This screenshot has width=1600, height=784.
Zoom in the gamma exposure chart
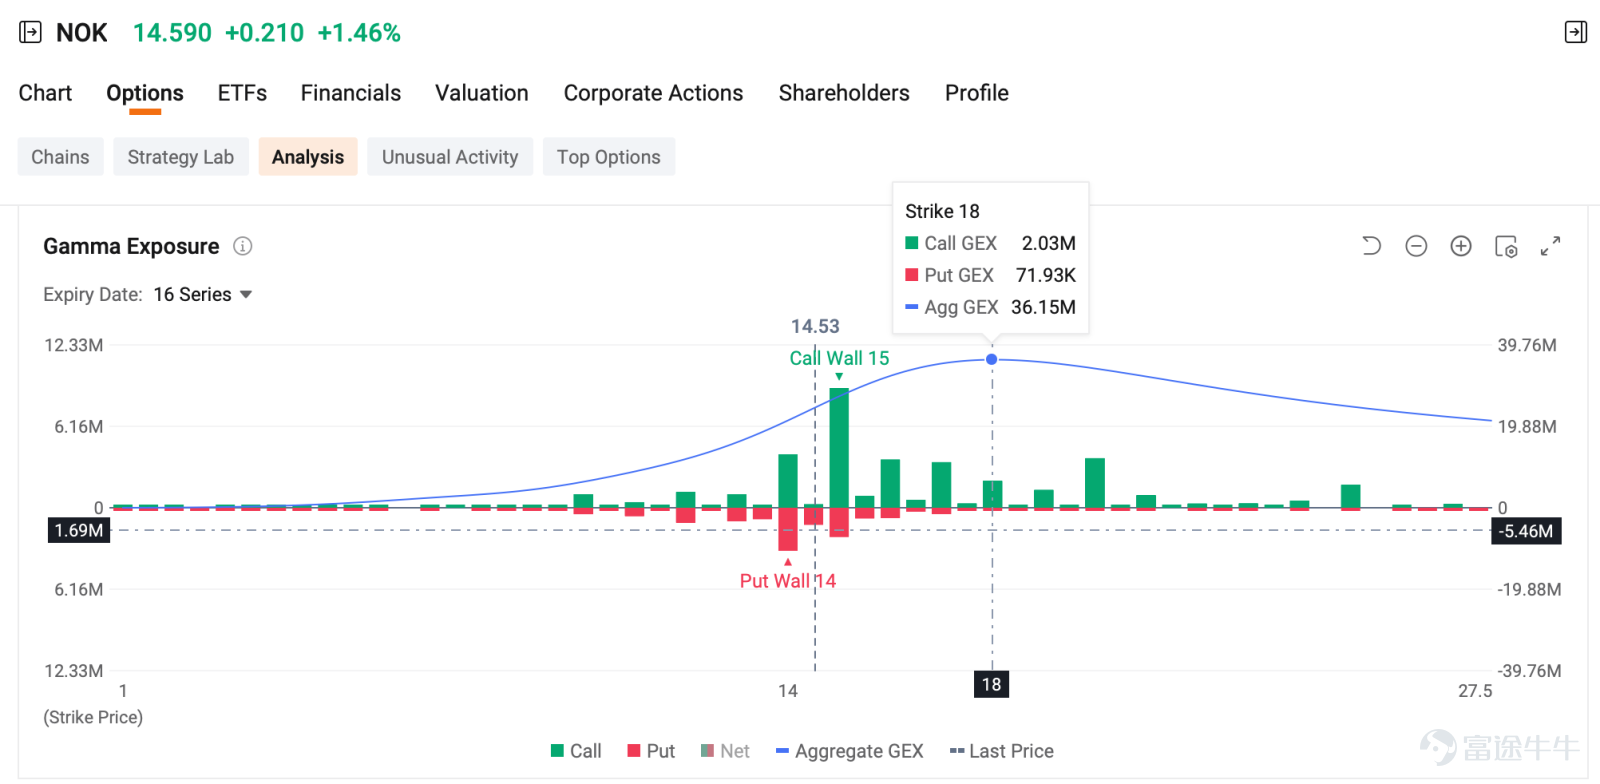(1461, 246)
